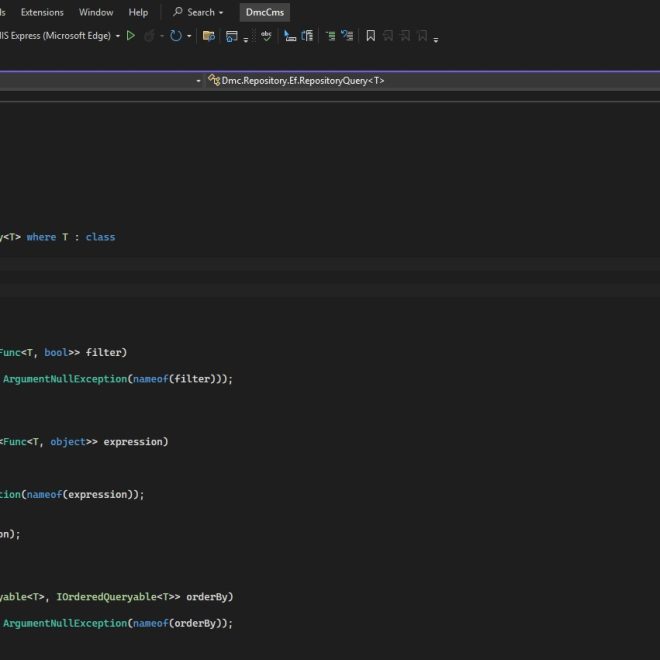Image resolution: width=660 pixels, height=660 pixels.
Task: Clear all bookmarks icon
Action: pyautogui.click(x=422, y=36)
